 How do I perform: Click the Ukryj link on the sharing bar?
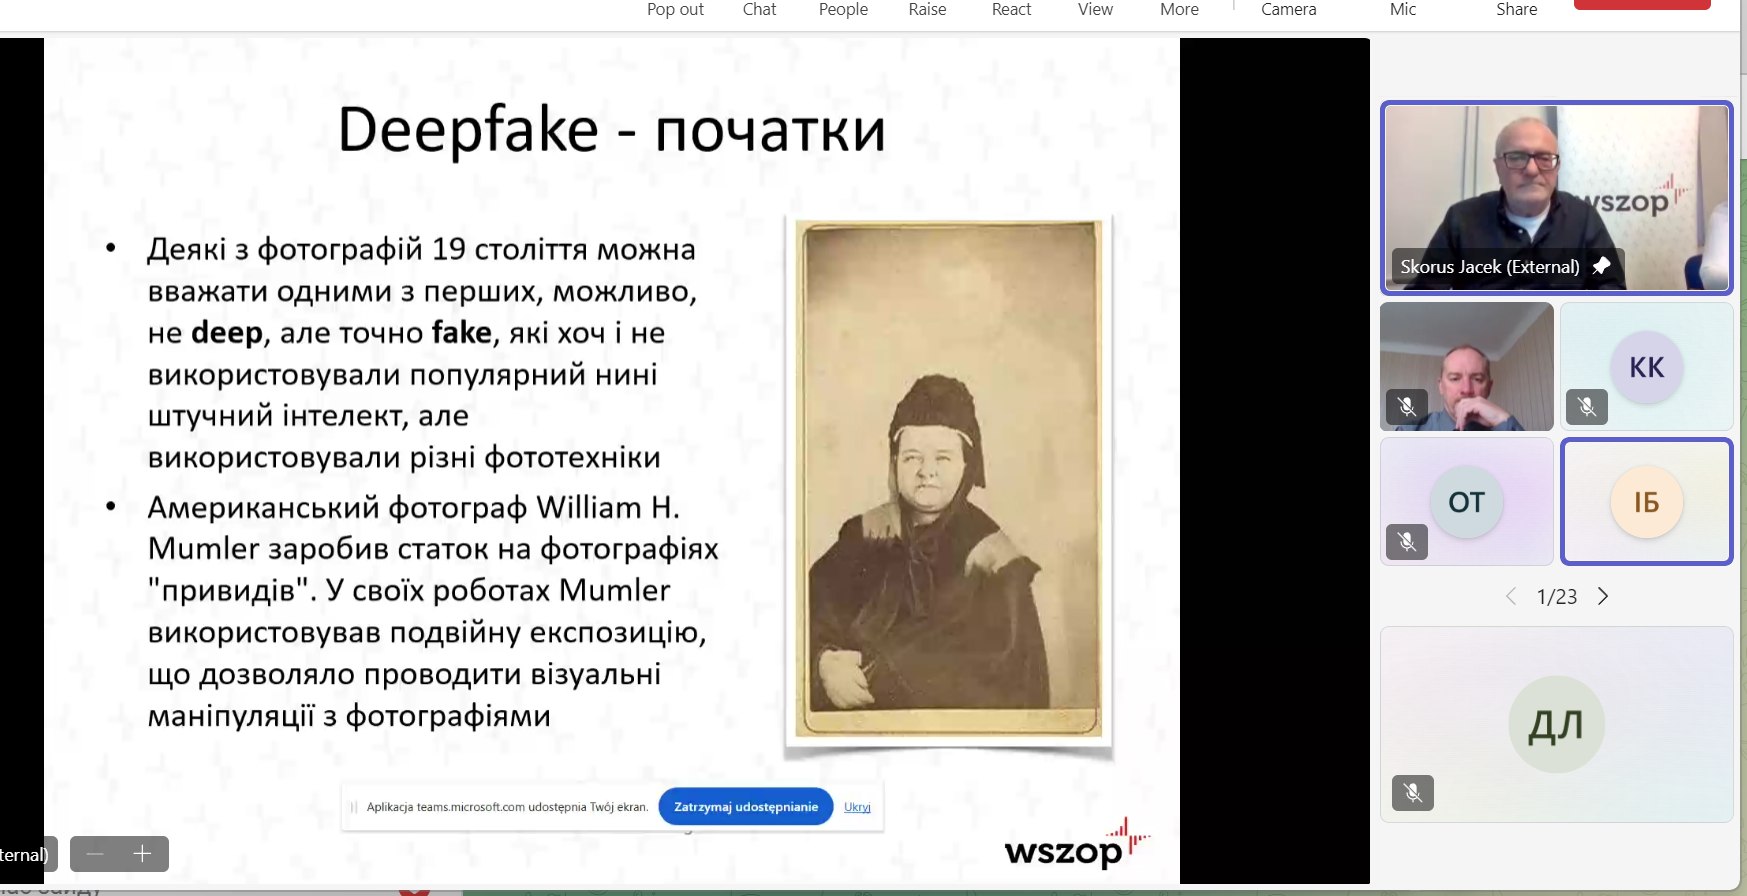[x=857, y=807]
